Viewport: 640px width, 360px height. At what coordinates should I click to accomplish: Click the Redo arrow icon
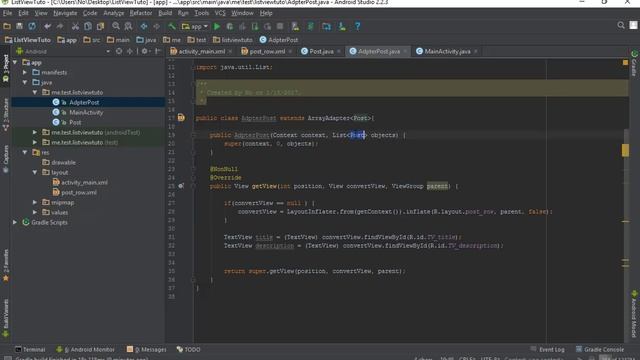click(60, 26)
